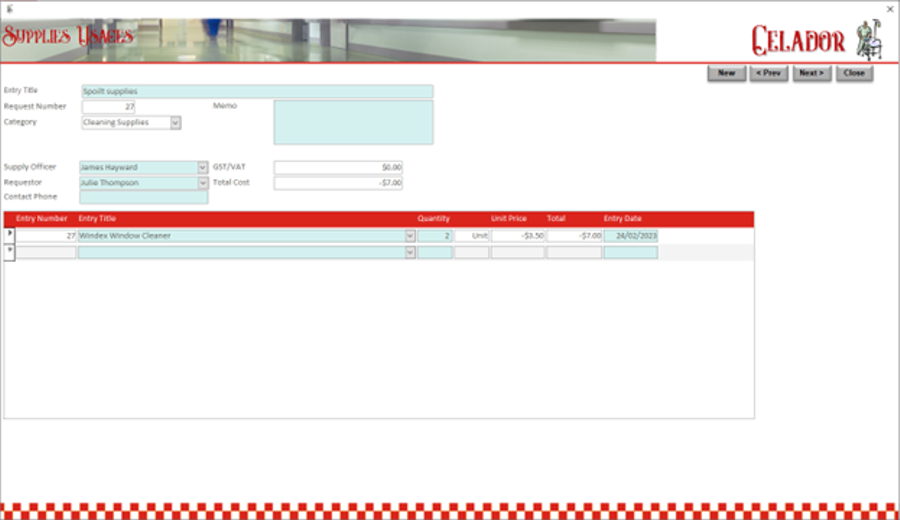Screen dimensions: 900x520
Task: Open the empty new row entry title dropdown
Action: (409, 253)
